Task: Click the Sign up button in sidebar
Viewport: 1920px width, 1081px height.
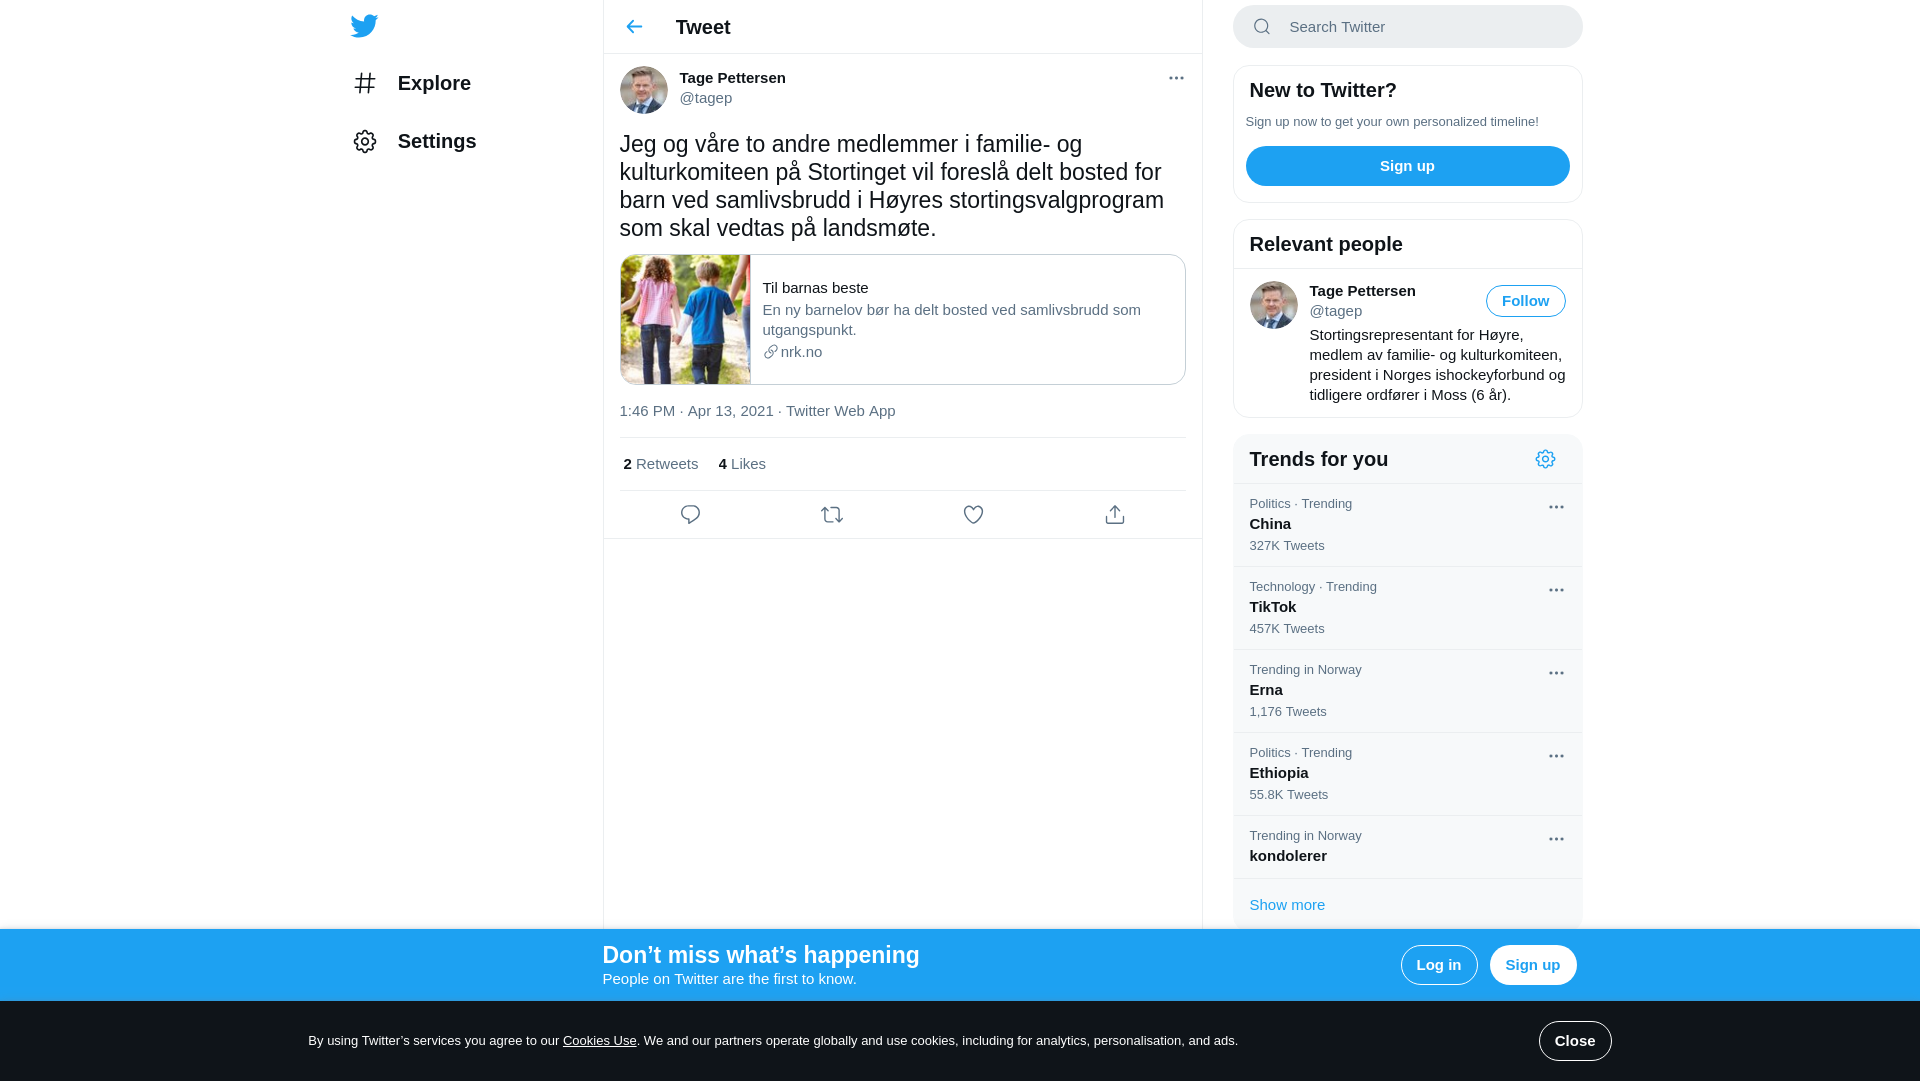Action: [1407, 166]
